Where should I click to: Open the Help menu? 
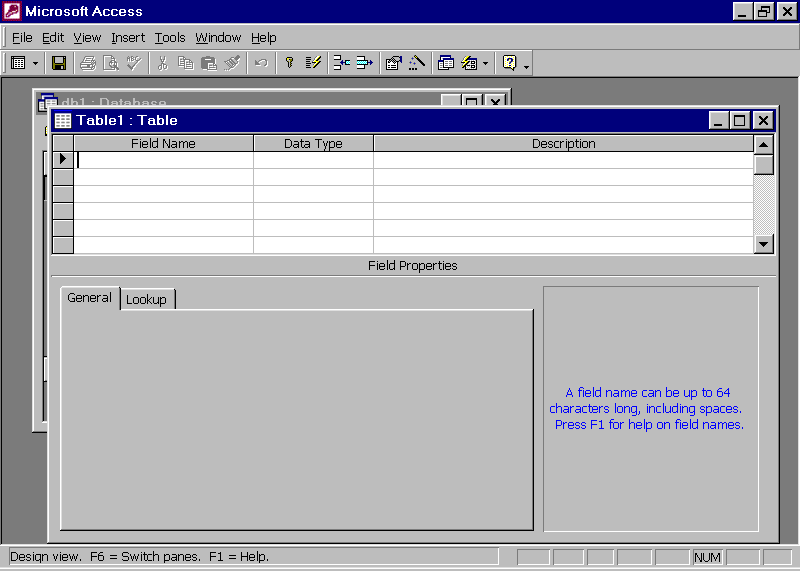pyautogui.click(x=263, y=38)
